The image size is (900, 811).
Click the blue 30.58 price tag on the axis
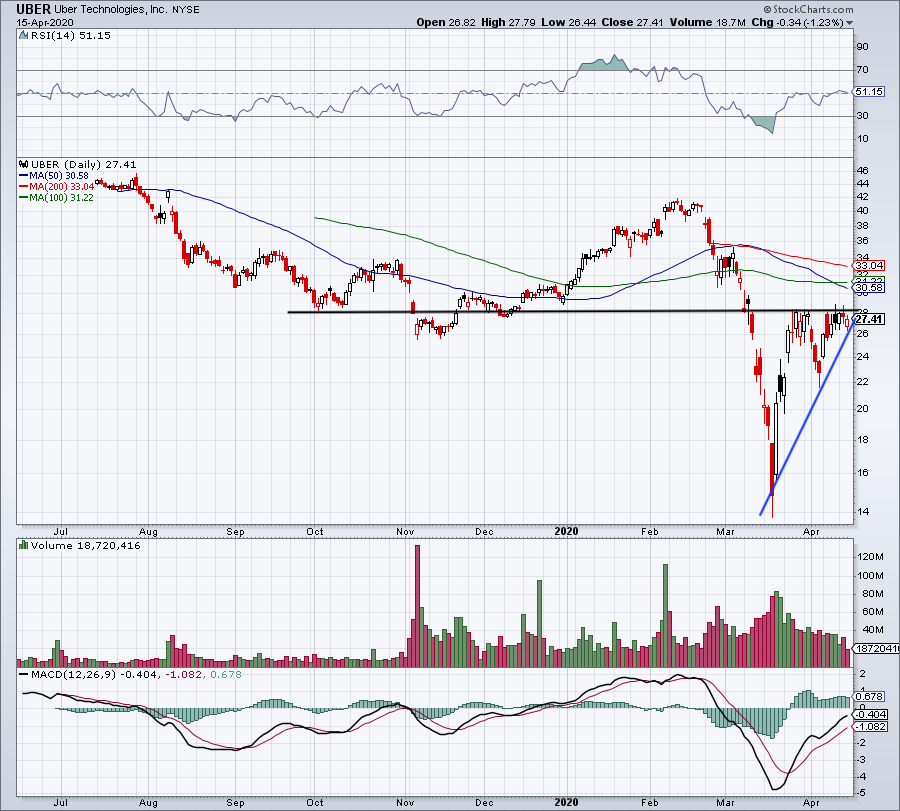tap(869, 288)
